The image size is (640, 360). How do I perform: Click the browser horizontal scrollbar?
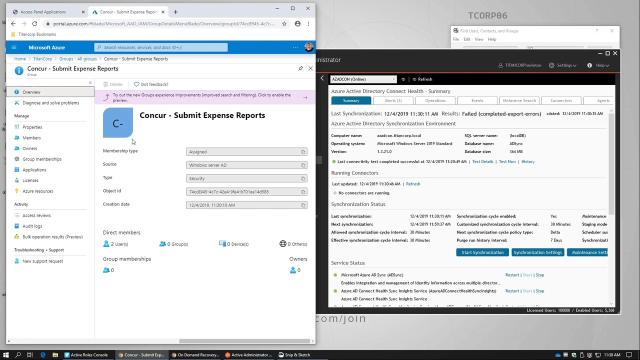pos(244,341)
